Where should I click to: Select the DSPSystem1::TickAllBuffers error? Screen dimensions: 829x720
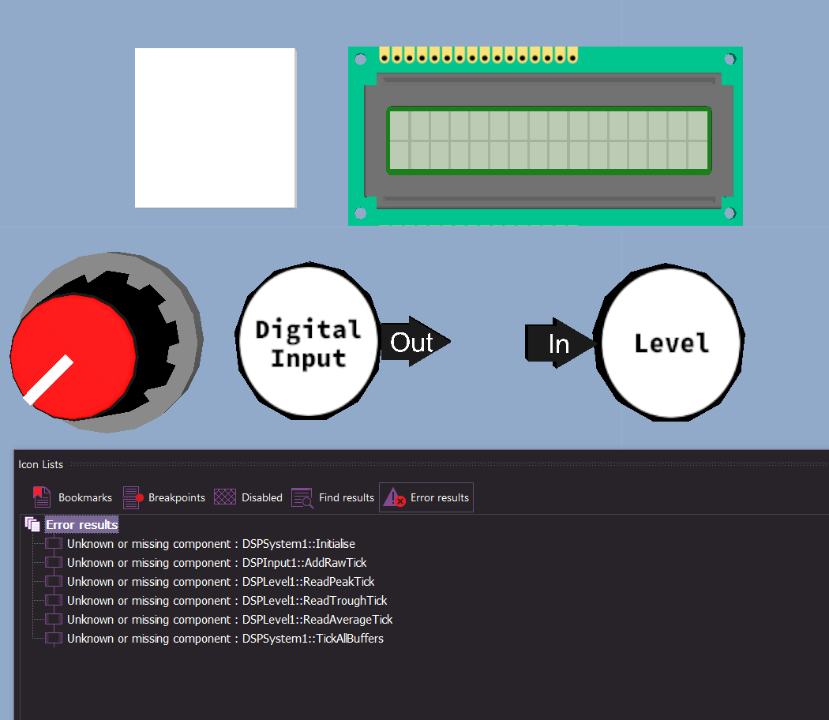coord(225,638)
